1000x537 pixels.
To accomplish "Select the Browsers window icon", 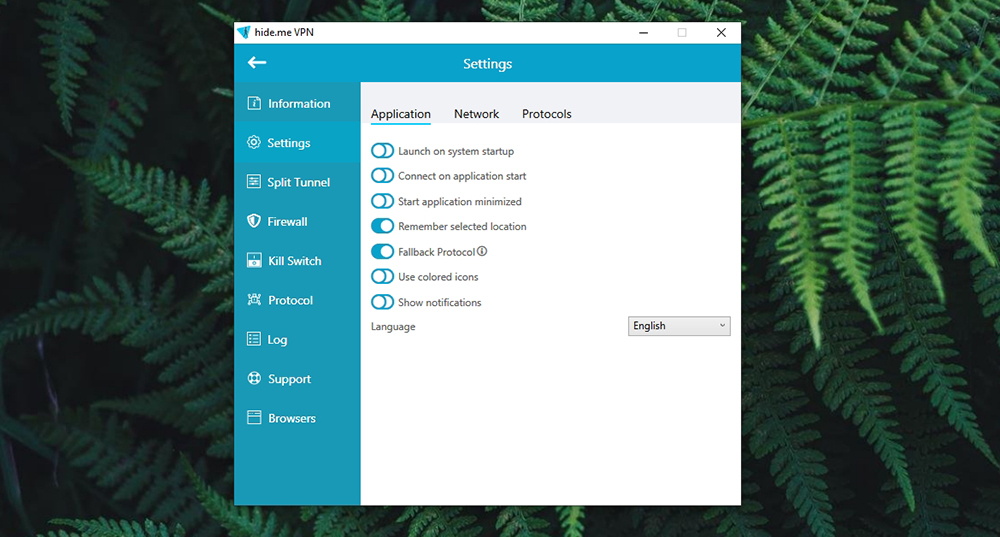I will pos(254,418).
